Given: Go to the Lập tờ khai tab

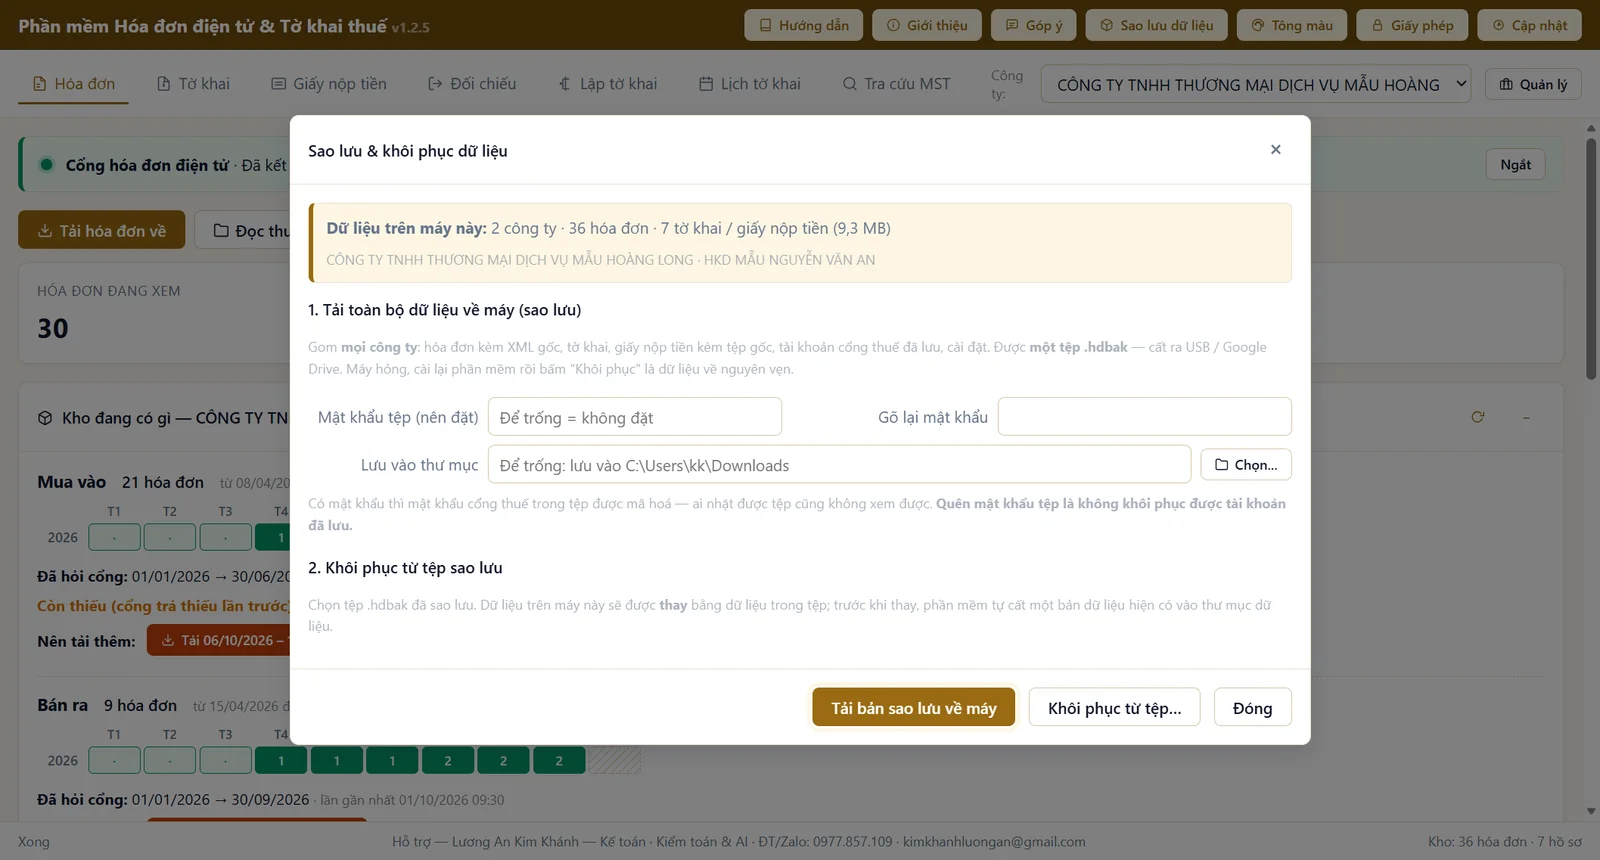Looking at the screenshot, I should (x=607, y=84).
